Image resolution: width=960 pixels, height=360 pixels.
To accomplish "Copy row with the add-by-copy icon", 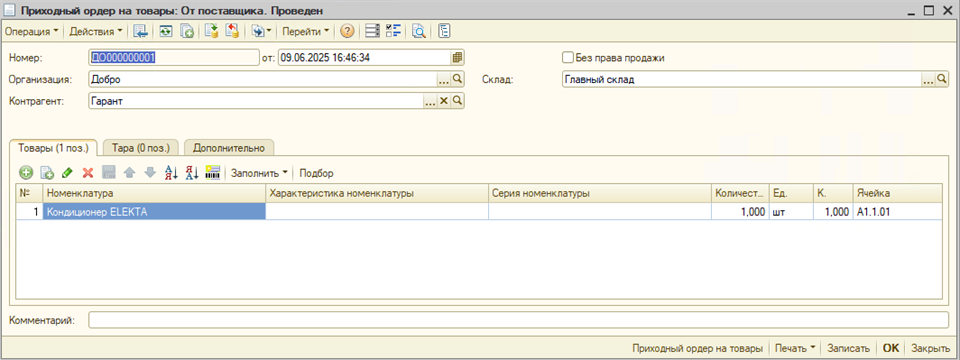I will 47,173.
